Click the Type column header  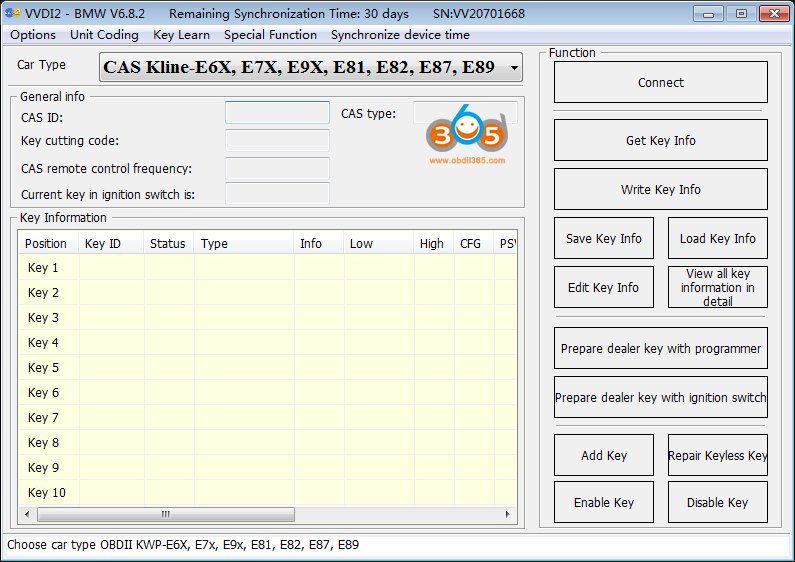(244, 243)
